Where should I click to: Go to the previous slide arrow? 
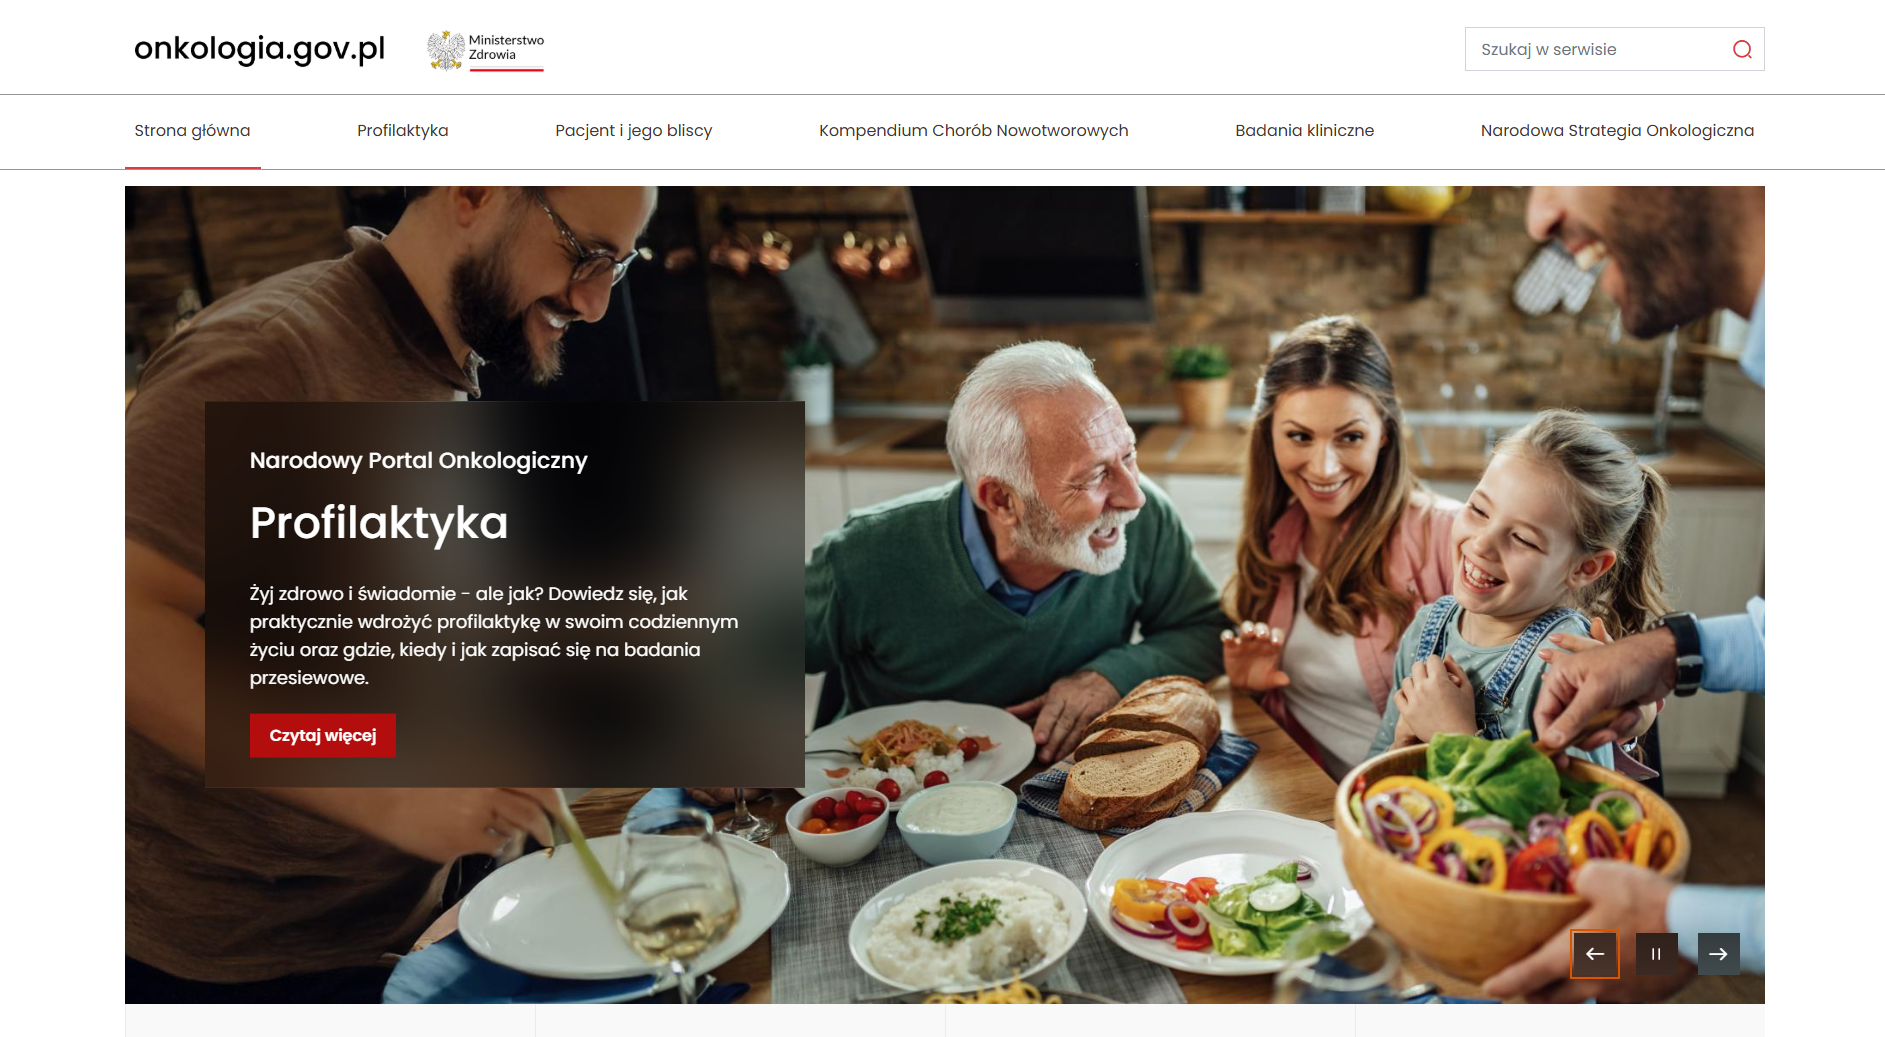click(x=1595, y=954)
